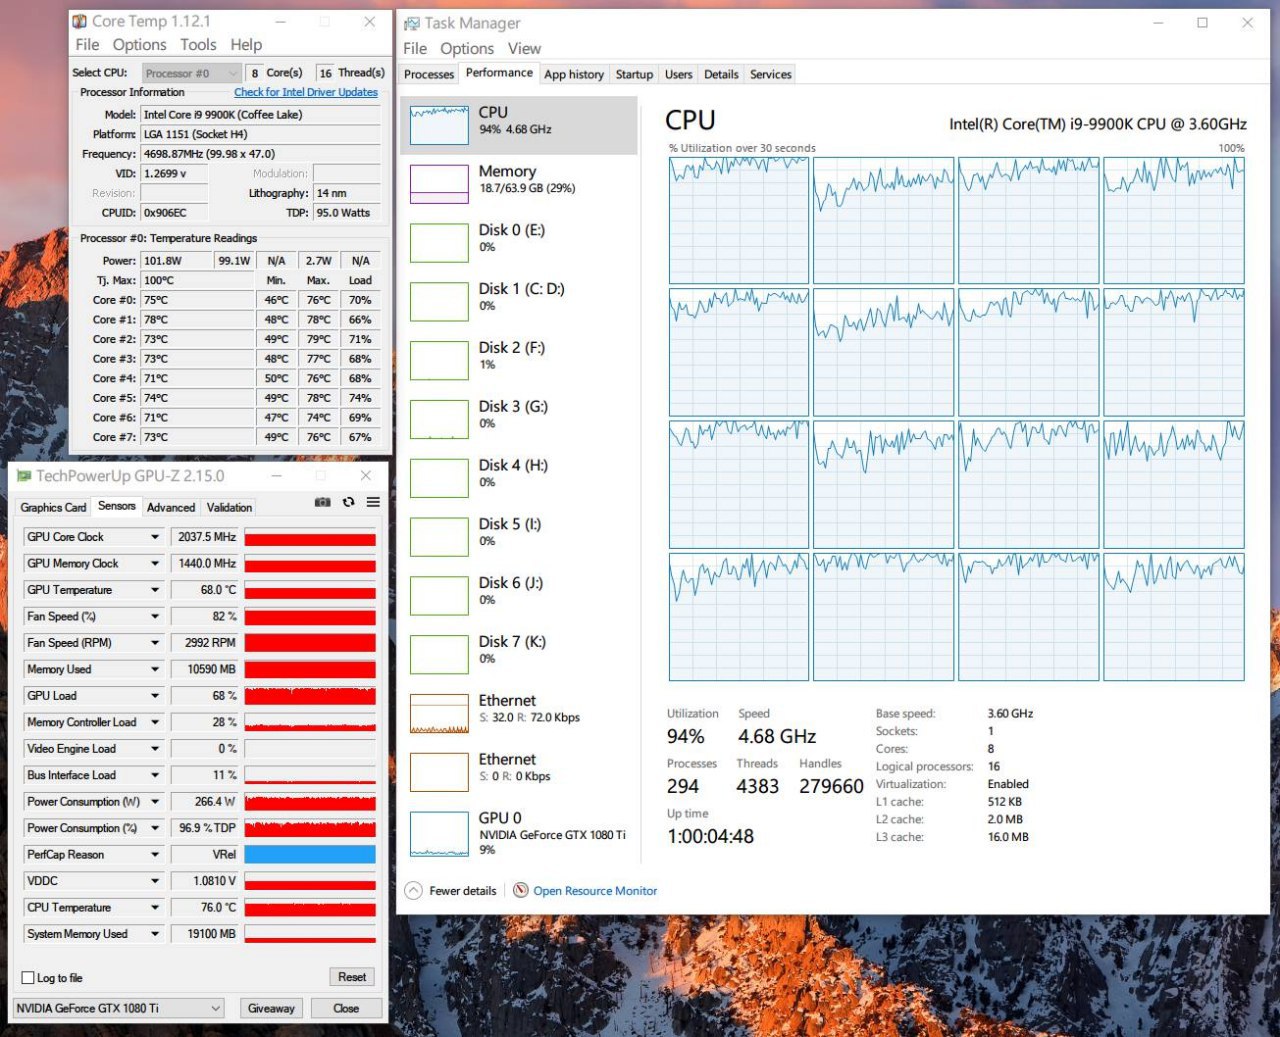Screen dimensions: 1280x1037
Task: Select Disk 3 (G:) in performance sidebar
Action: (519, 417)
